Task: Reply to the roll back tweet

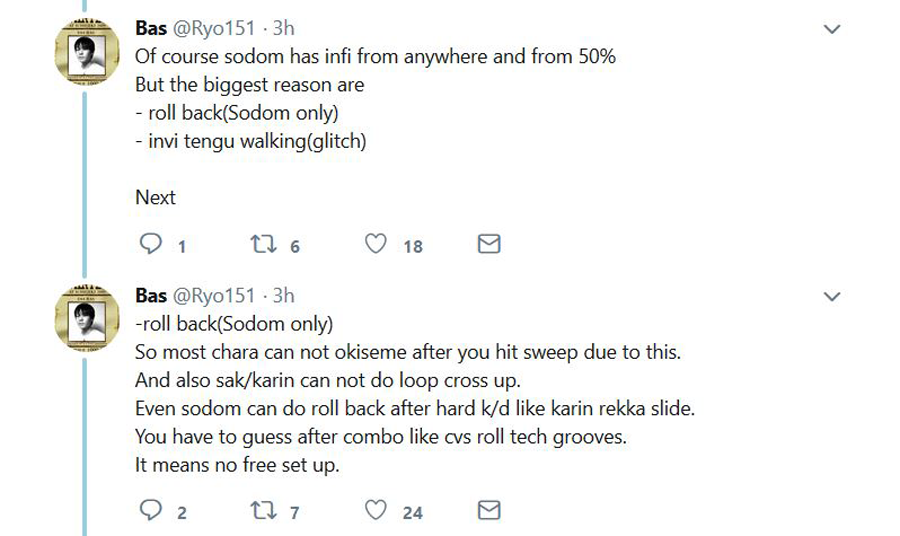Action: (150, 511)
